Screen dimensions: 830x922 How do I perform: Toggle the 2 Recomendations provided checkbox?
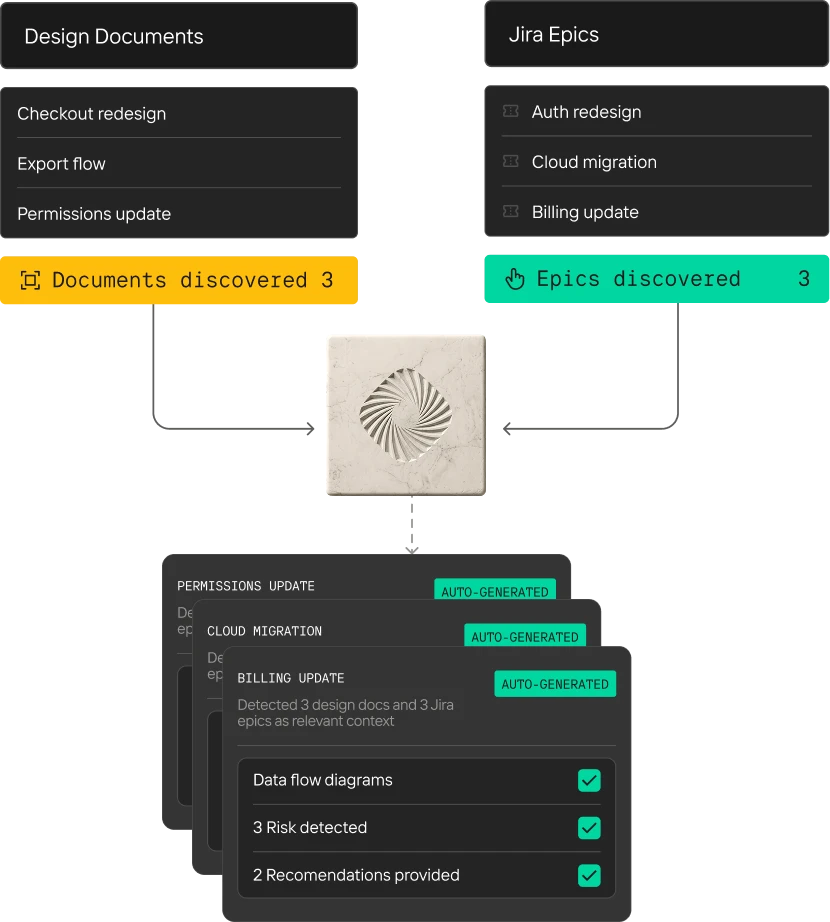point(589,876)
